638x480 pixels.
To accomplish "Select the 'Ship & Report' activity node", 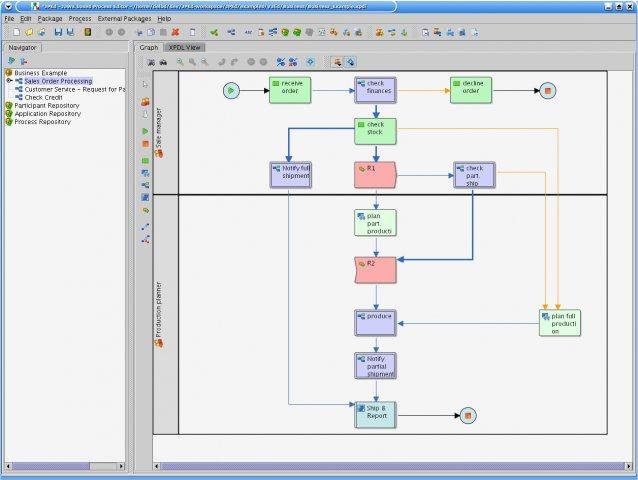I will pyautogui.click(x=375, y=414).
